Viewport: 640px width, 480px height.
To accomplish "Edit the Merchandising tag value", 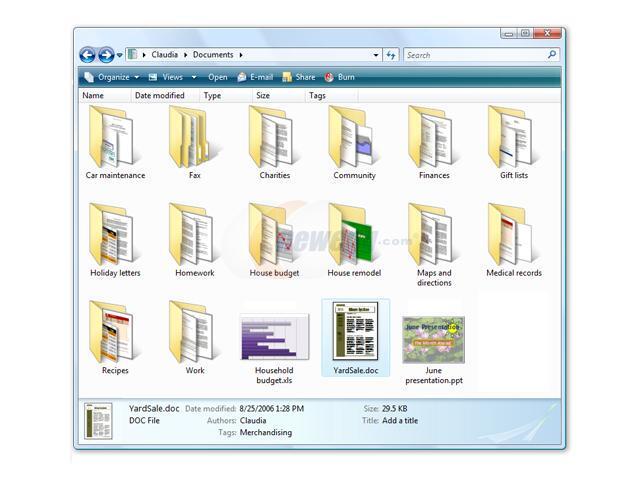I will pyautogui.click(x=266, y=432).
